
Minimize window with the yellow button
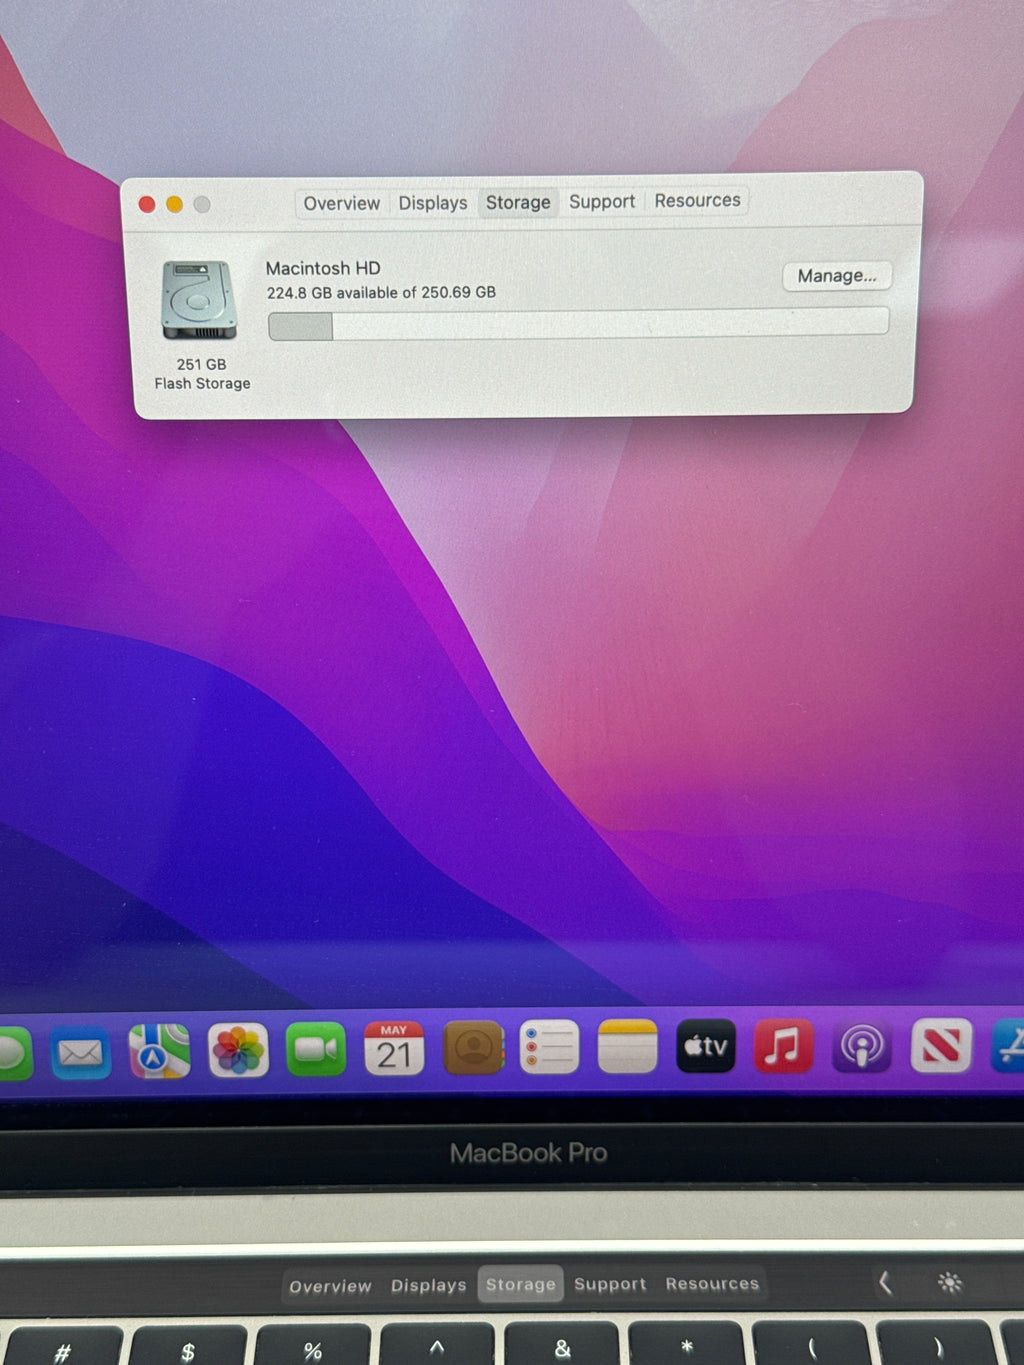coord(174,204)
